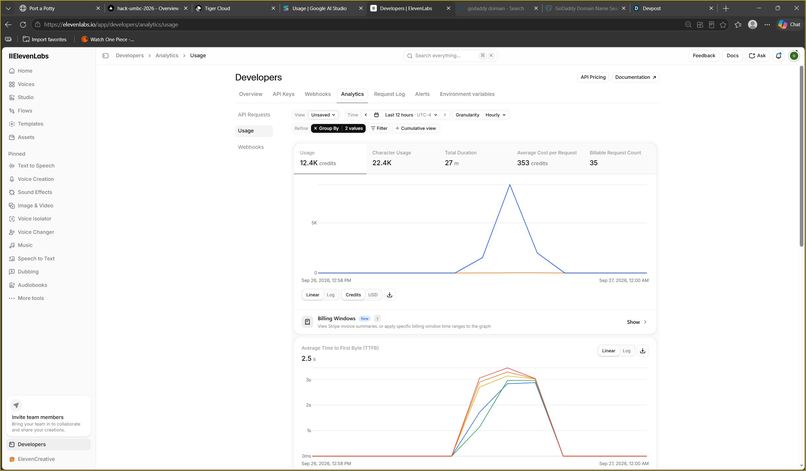The image size is (806, 471).
Task: Open Sound Effects in the pinned list
Action: (x=34, y=192)
